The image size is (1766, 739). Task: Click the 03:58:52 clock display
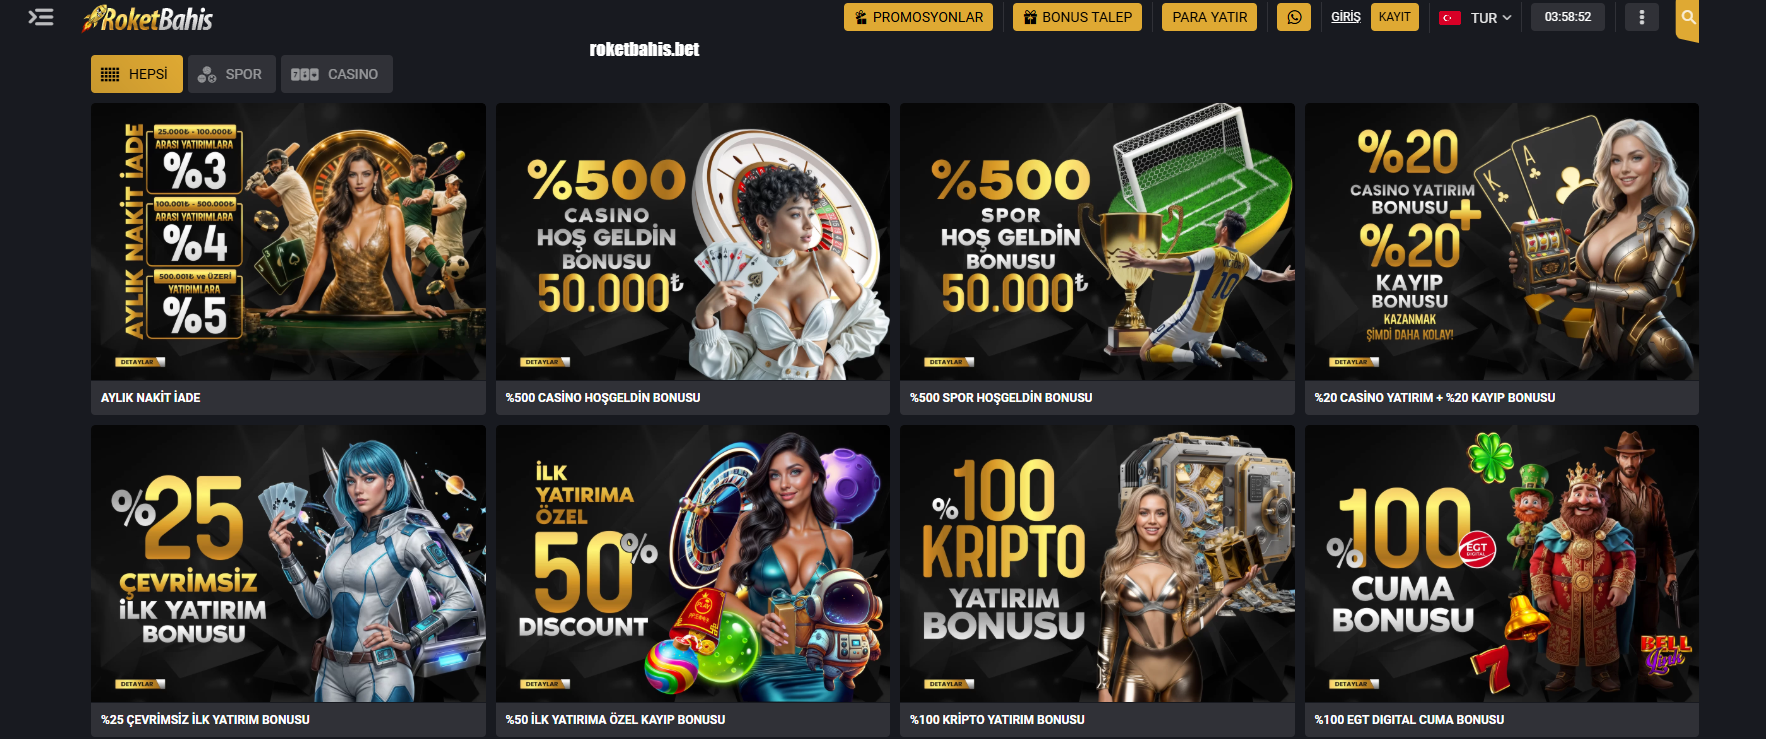[1567, 17]
